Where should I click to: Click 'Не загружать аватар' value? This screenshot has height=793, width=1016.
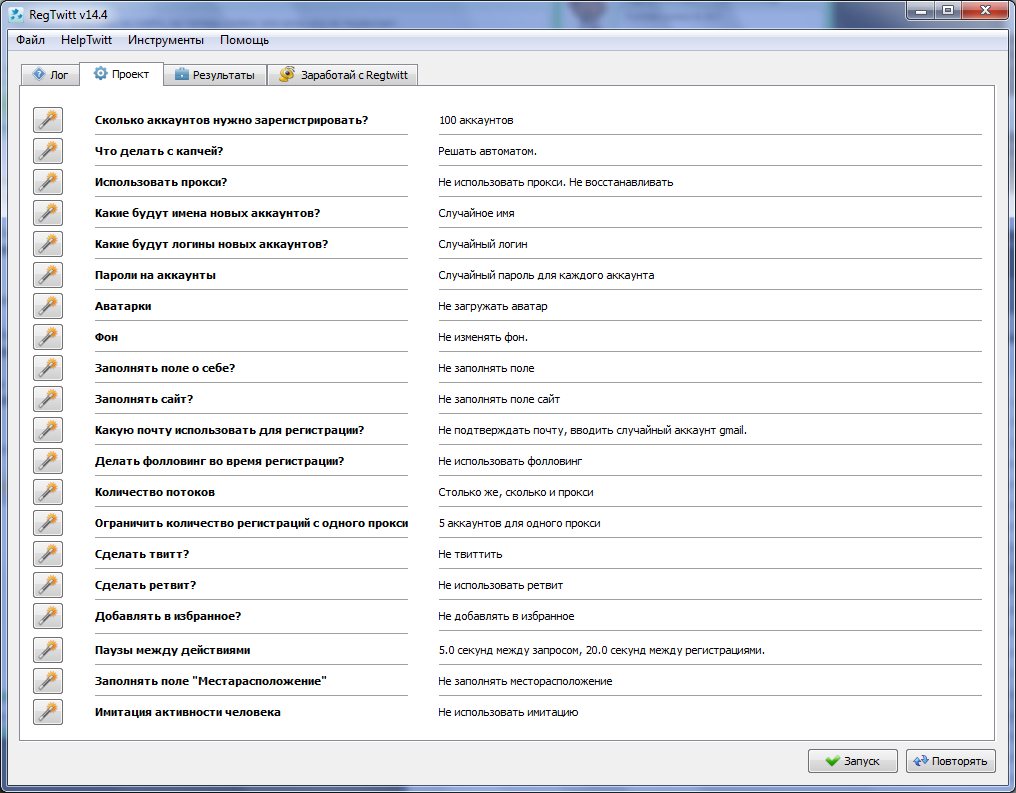[492, 306]
